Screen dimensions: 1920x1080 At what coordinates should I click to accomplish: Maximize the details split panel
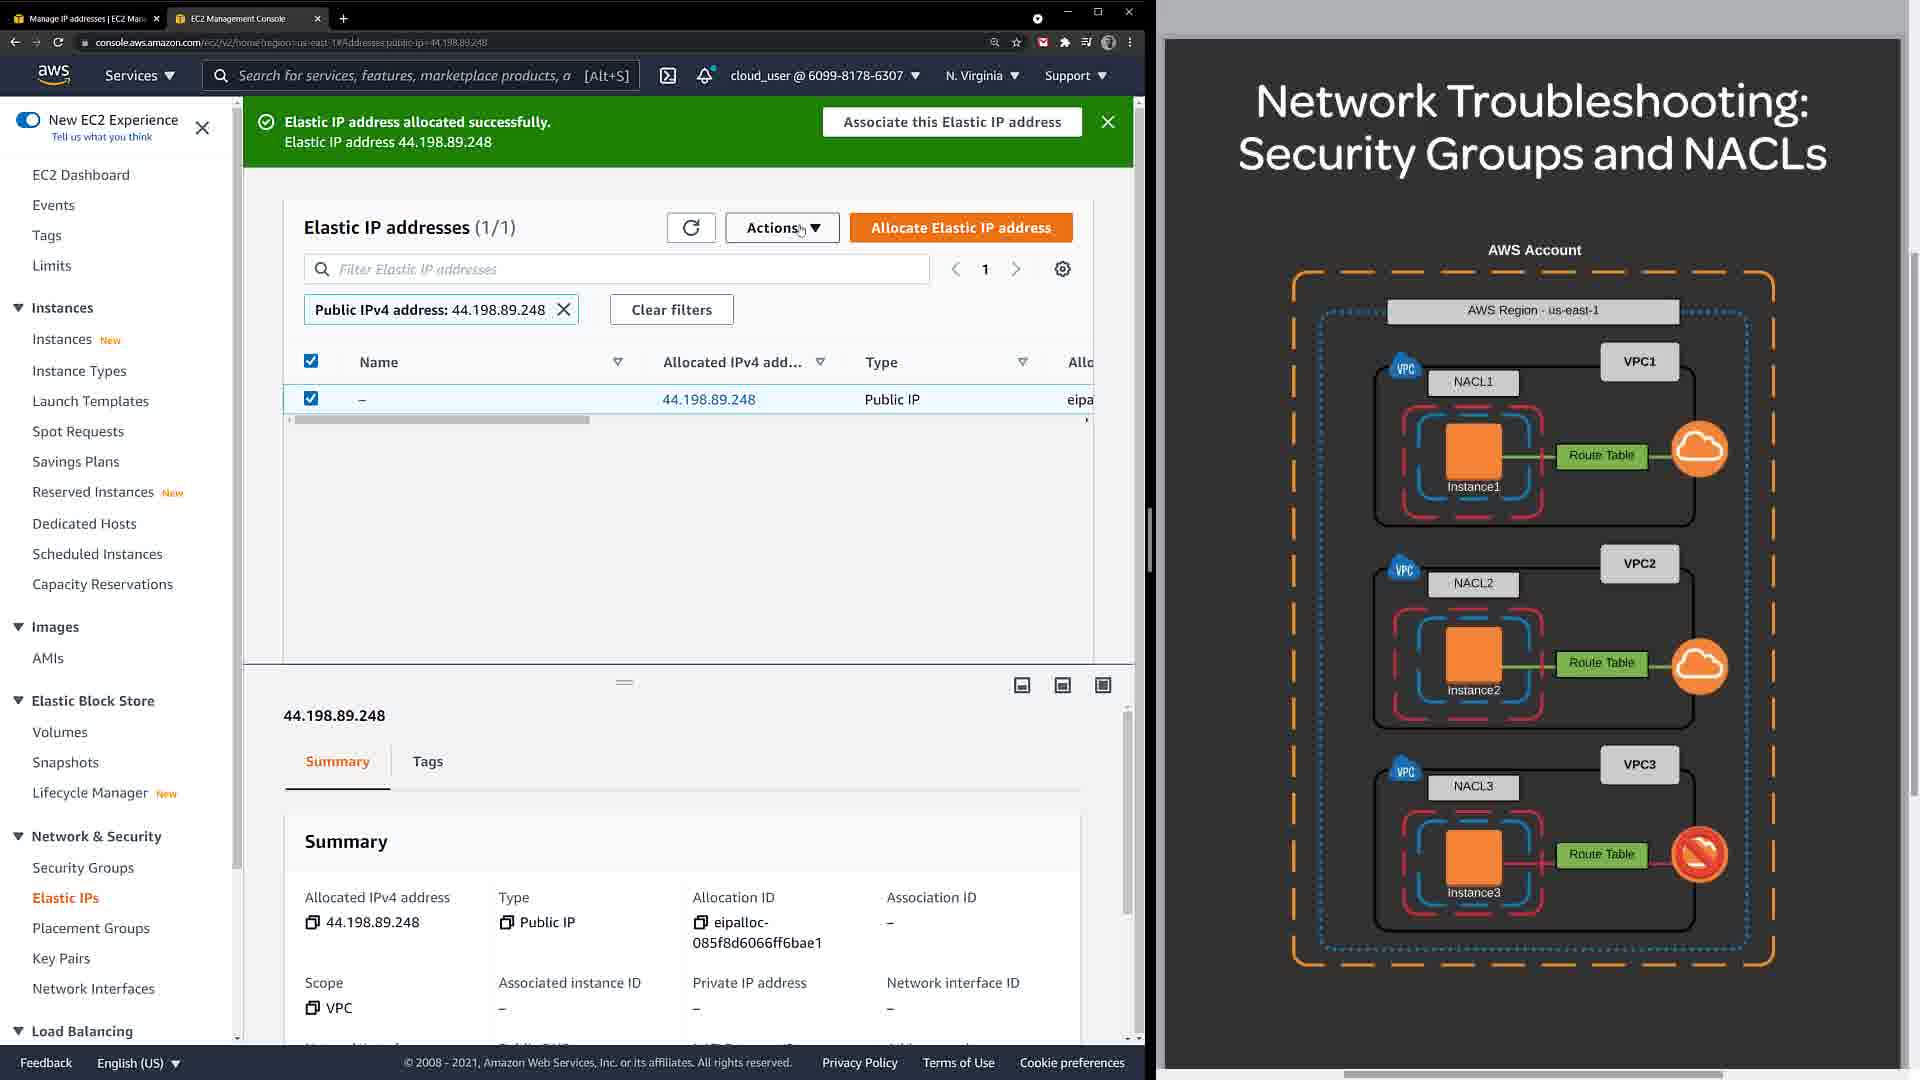point(1103,686)
